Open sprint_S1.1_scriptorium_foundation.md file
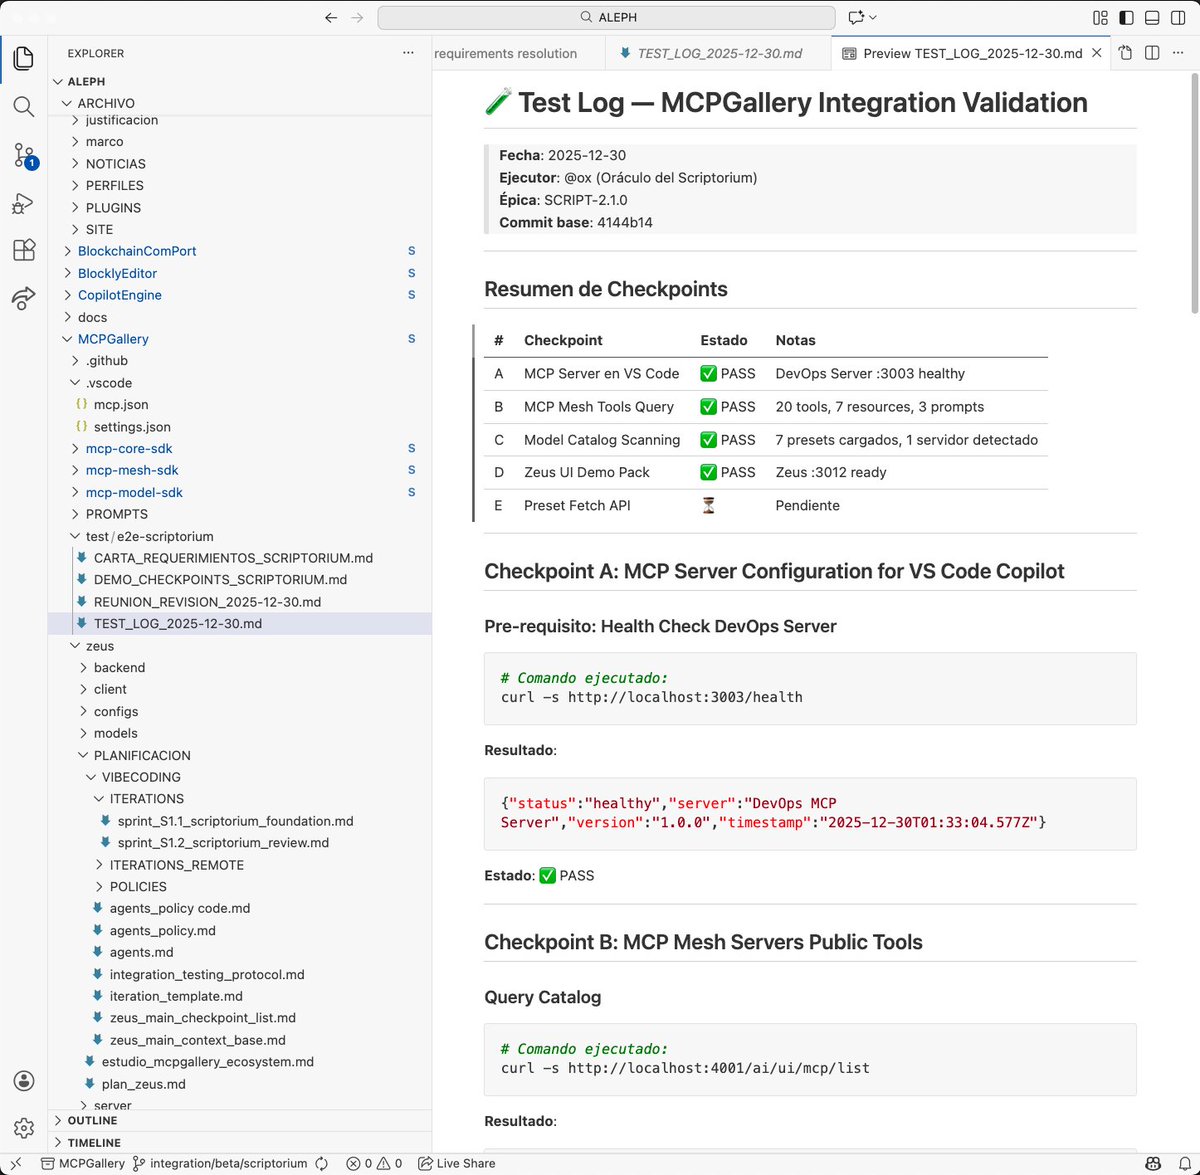The height and width of the screenshot is (1175, 1200). tap(240, 821)
